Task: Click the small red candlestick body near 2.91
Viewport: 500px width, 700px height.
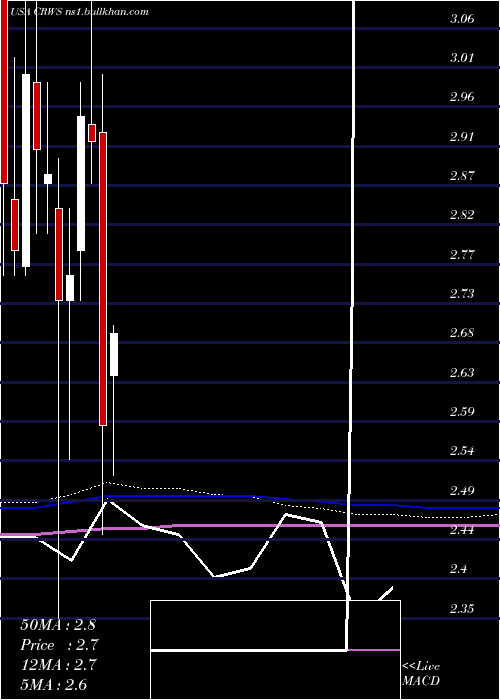Action: pos(92,133)
